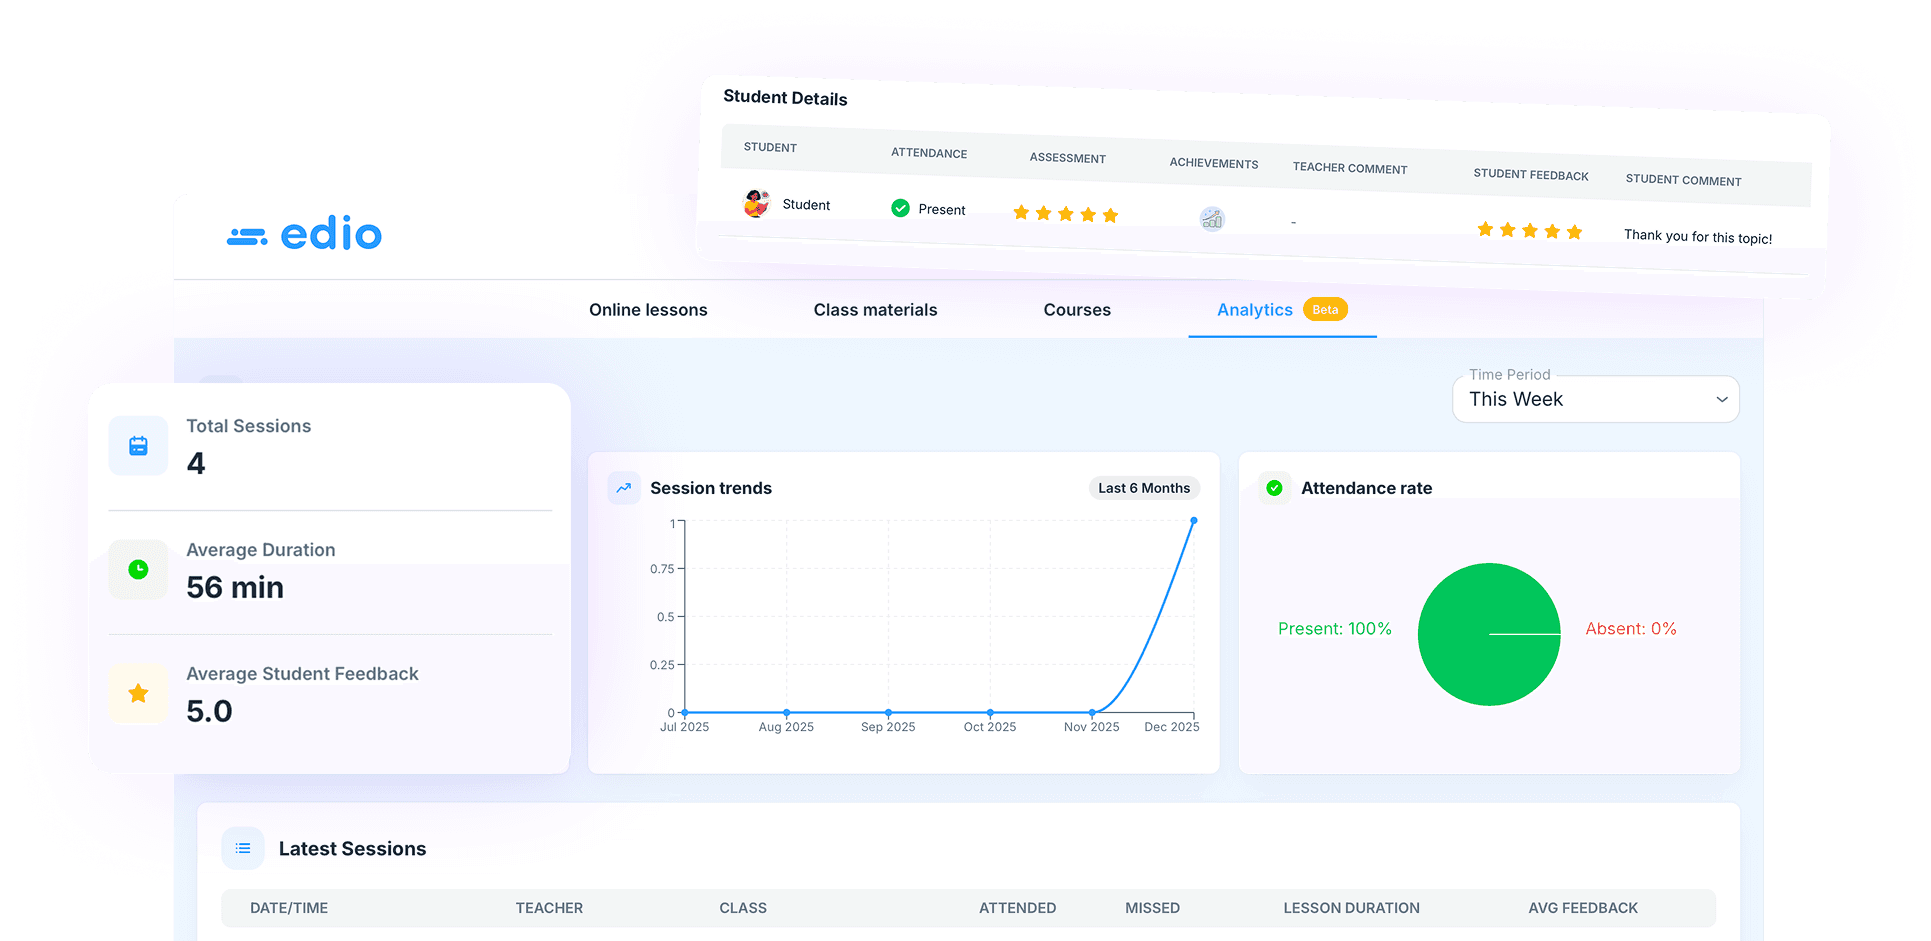The width and height of the screenshot is (1931, 941).
Task: Click the "5.0" feedback value
Action: pos(209,711)
